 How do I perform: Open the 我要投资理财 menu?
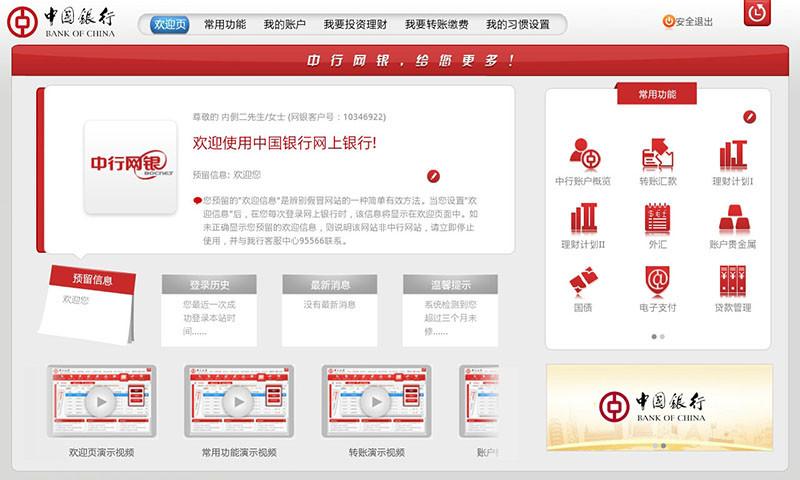(355, 24)
